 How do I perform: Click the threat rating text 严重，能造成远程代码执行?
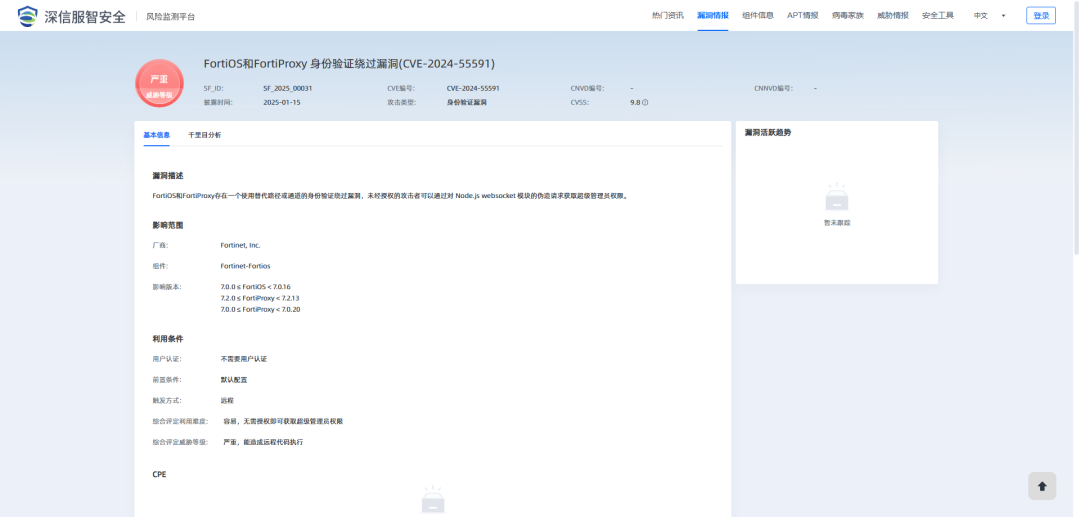click(263, 442)
